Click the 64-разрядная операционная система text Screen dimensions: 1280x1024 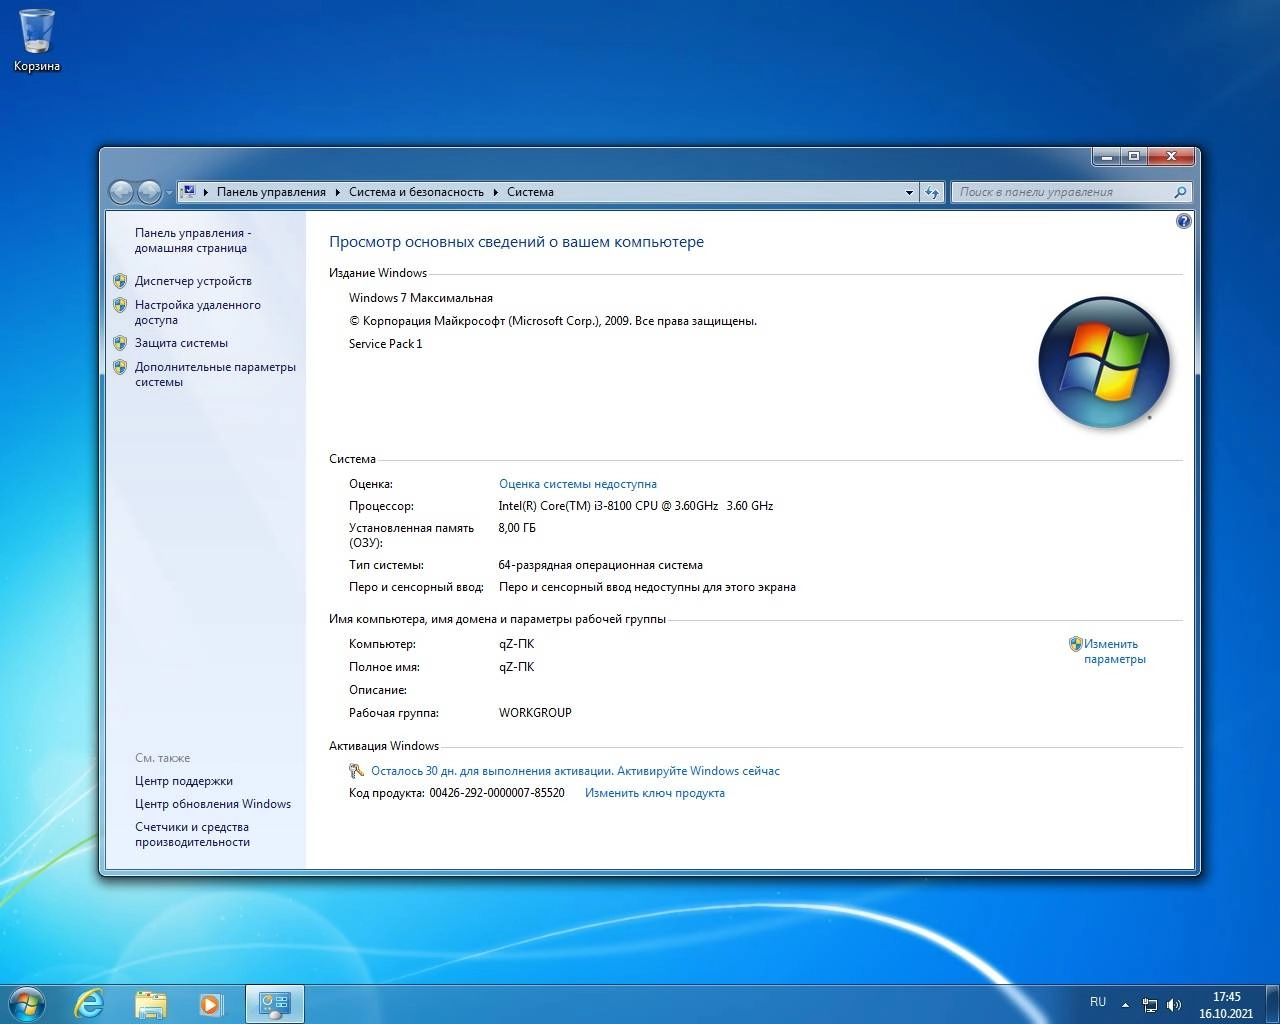coord(600,565)
